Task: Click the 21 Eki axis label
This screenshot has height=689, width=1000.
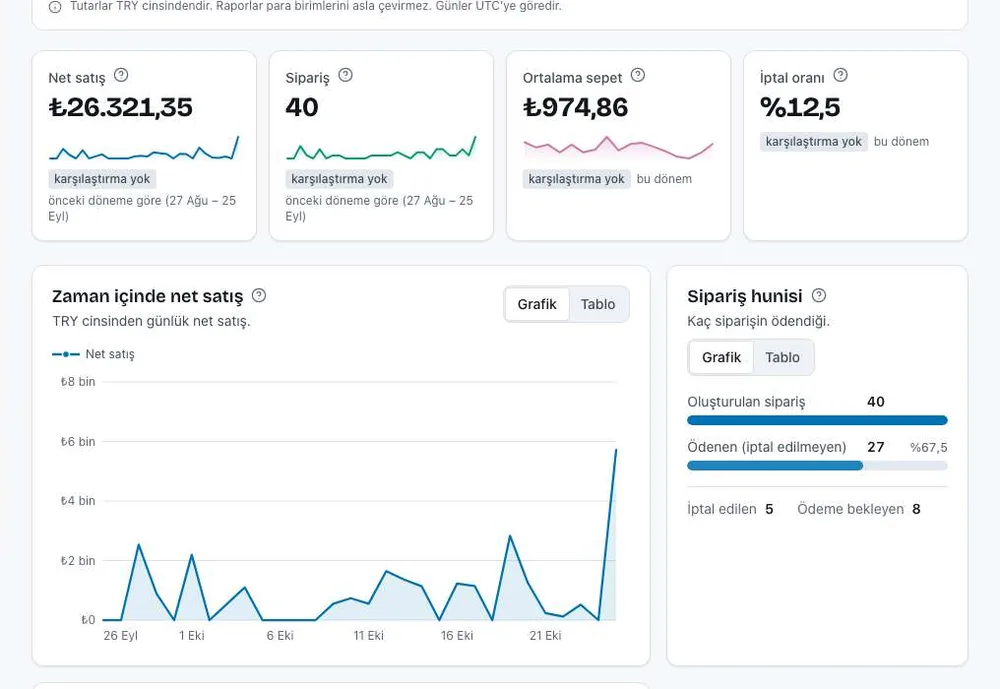Action: tap(545, 635)
